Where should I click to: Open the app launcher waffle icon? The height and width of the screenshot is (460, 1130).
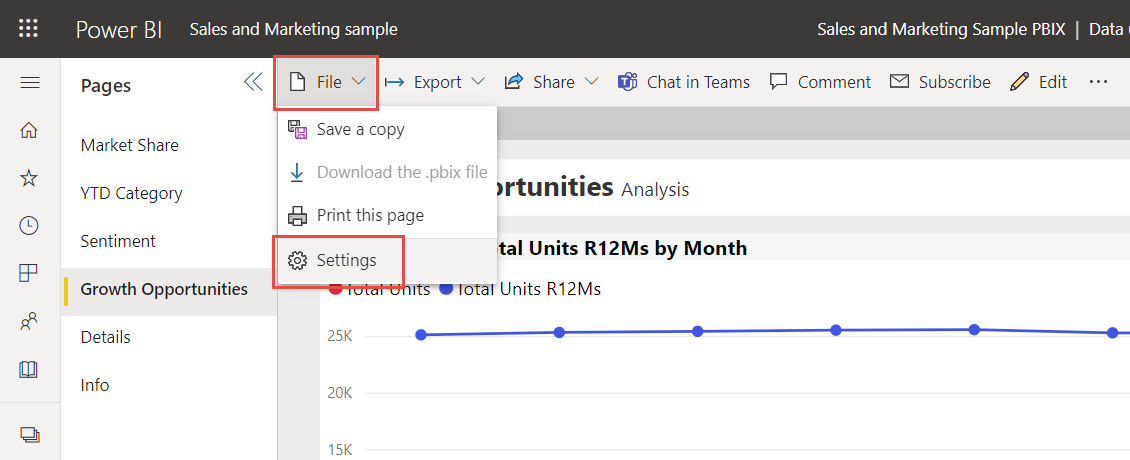pyautogui.click(x=29, y=29)
